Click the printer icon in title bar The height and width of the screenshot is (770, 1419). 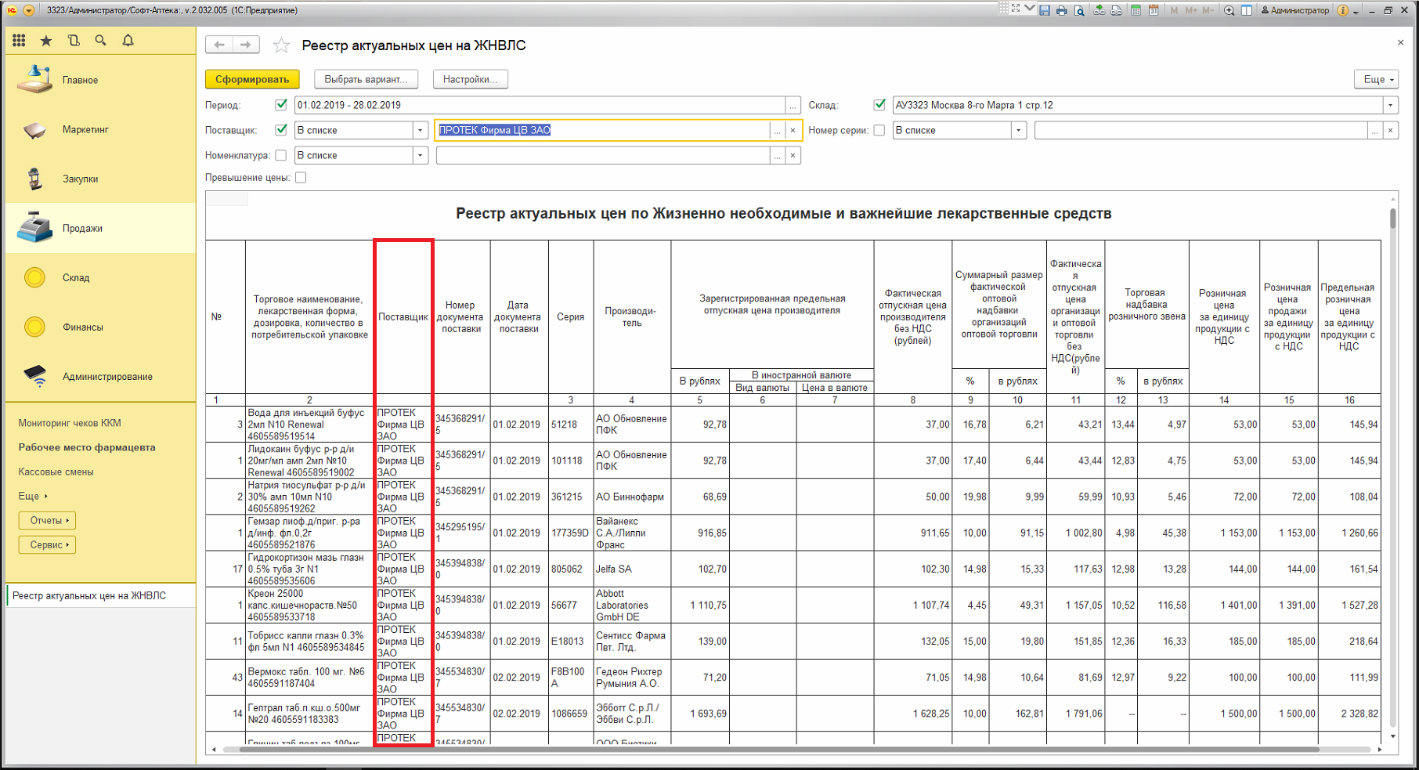[x=1061, y=10]
